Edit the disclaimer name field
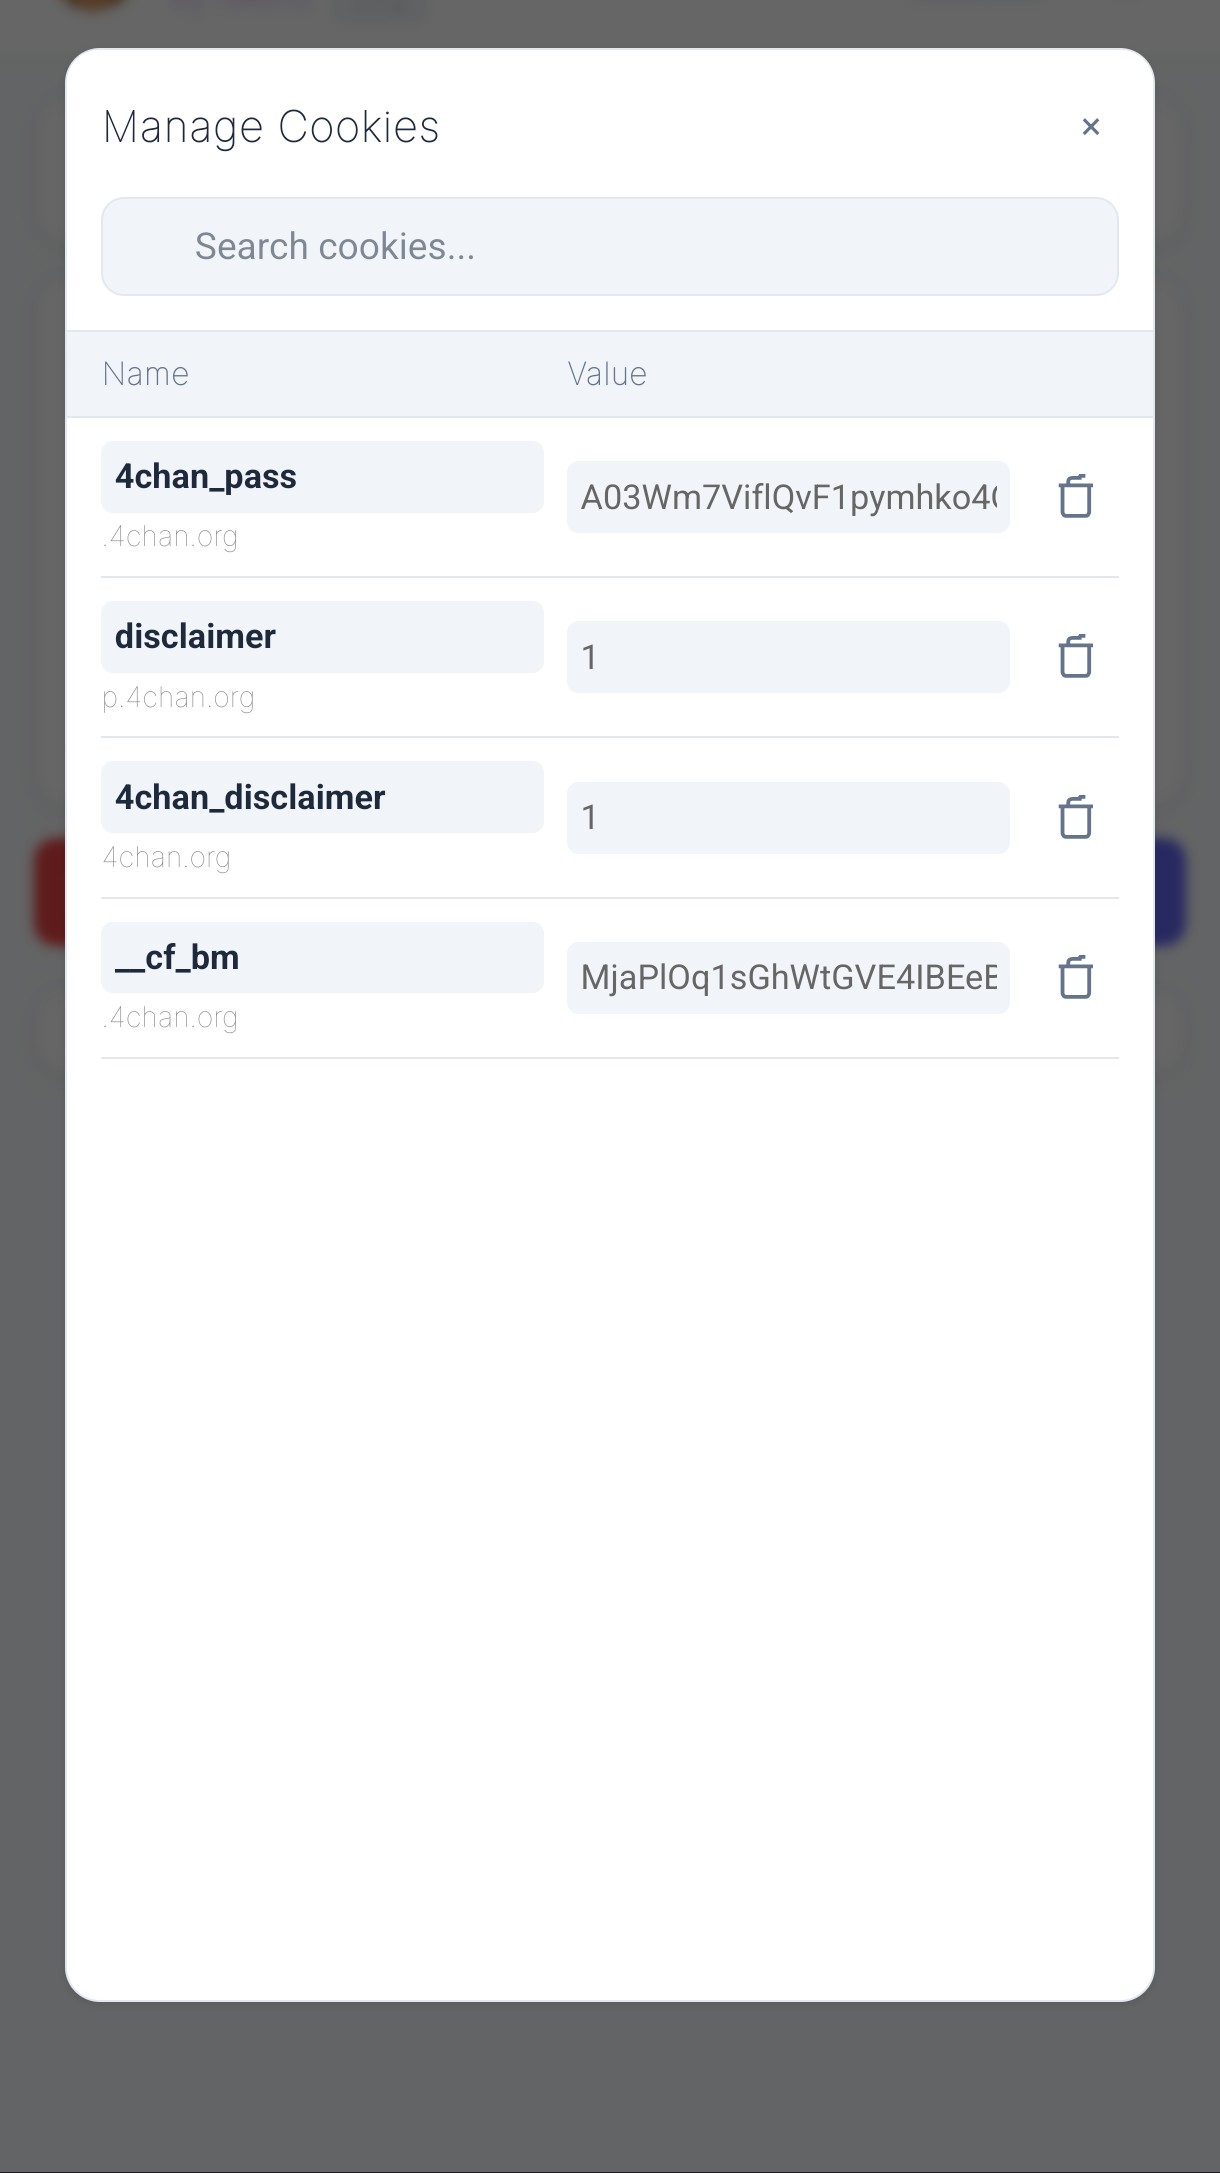Image resolution: width=1220 pixels, height=2173 pixels. coord(322,637)
